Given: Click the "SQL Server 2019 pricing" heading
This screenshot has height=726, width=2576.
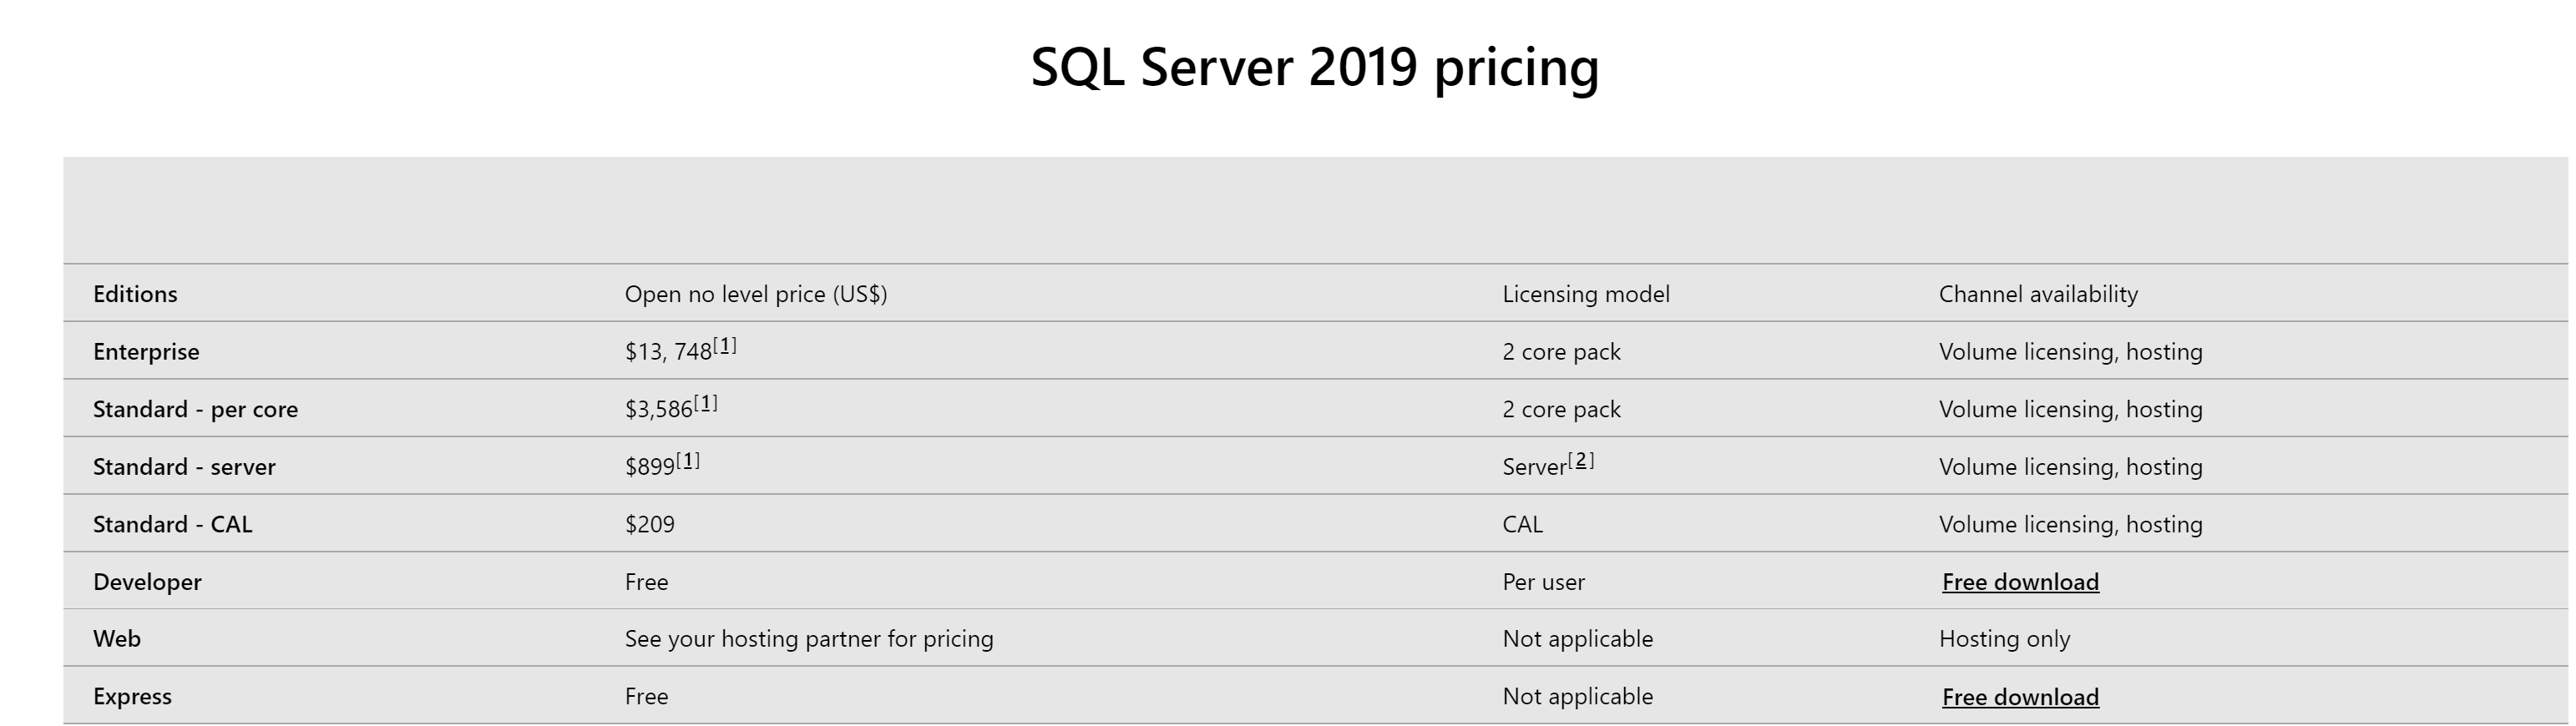Looking at the screenshot, I should coord(1315,68).
